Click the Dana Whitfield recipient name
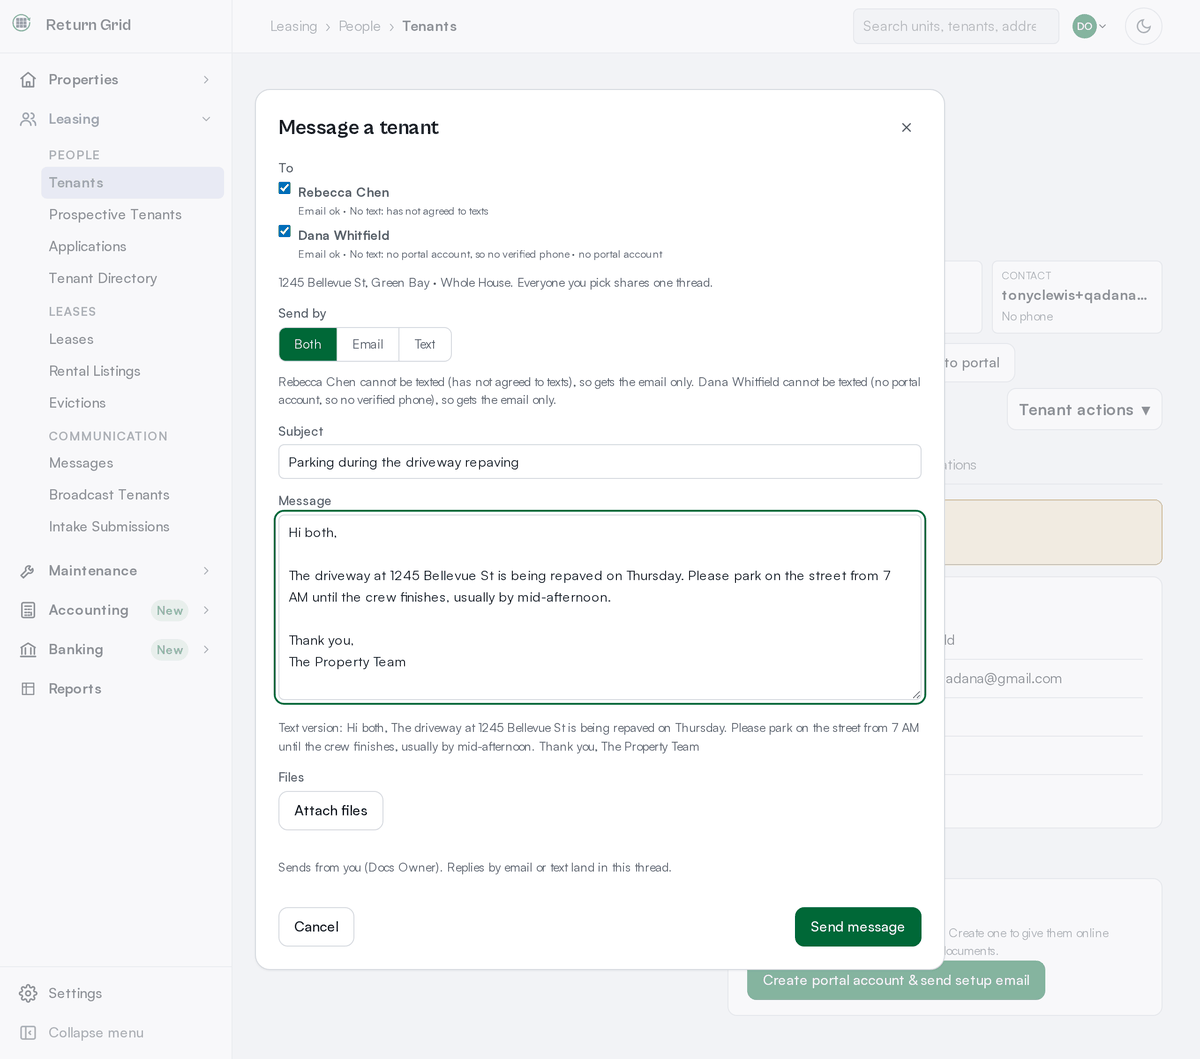The image size is (1200, 1059). click(x=344, y=235)
